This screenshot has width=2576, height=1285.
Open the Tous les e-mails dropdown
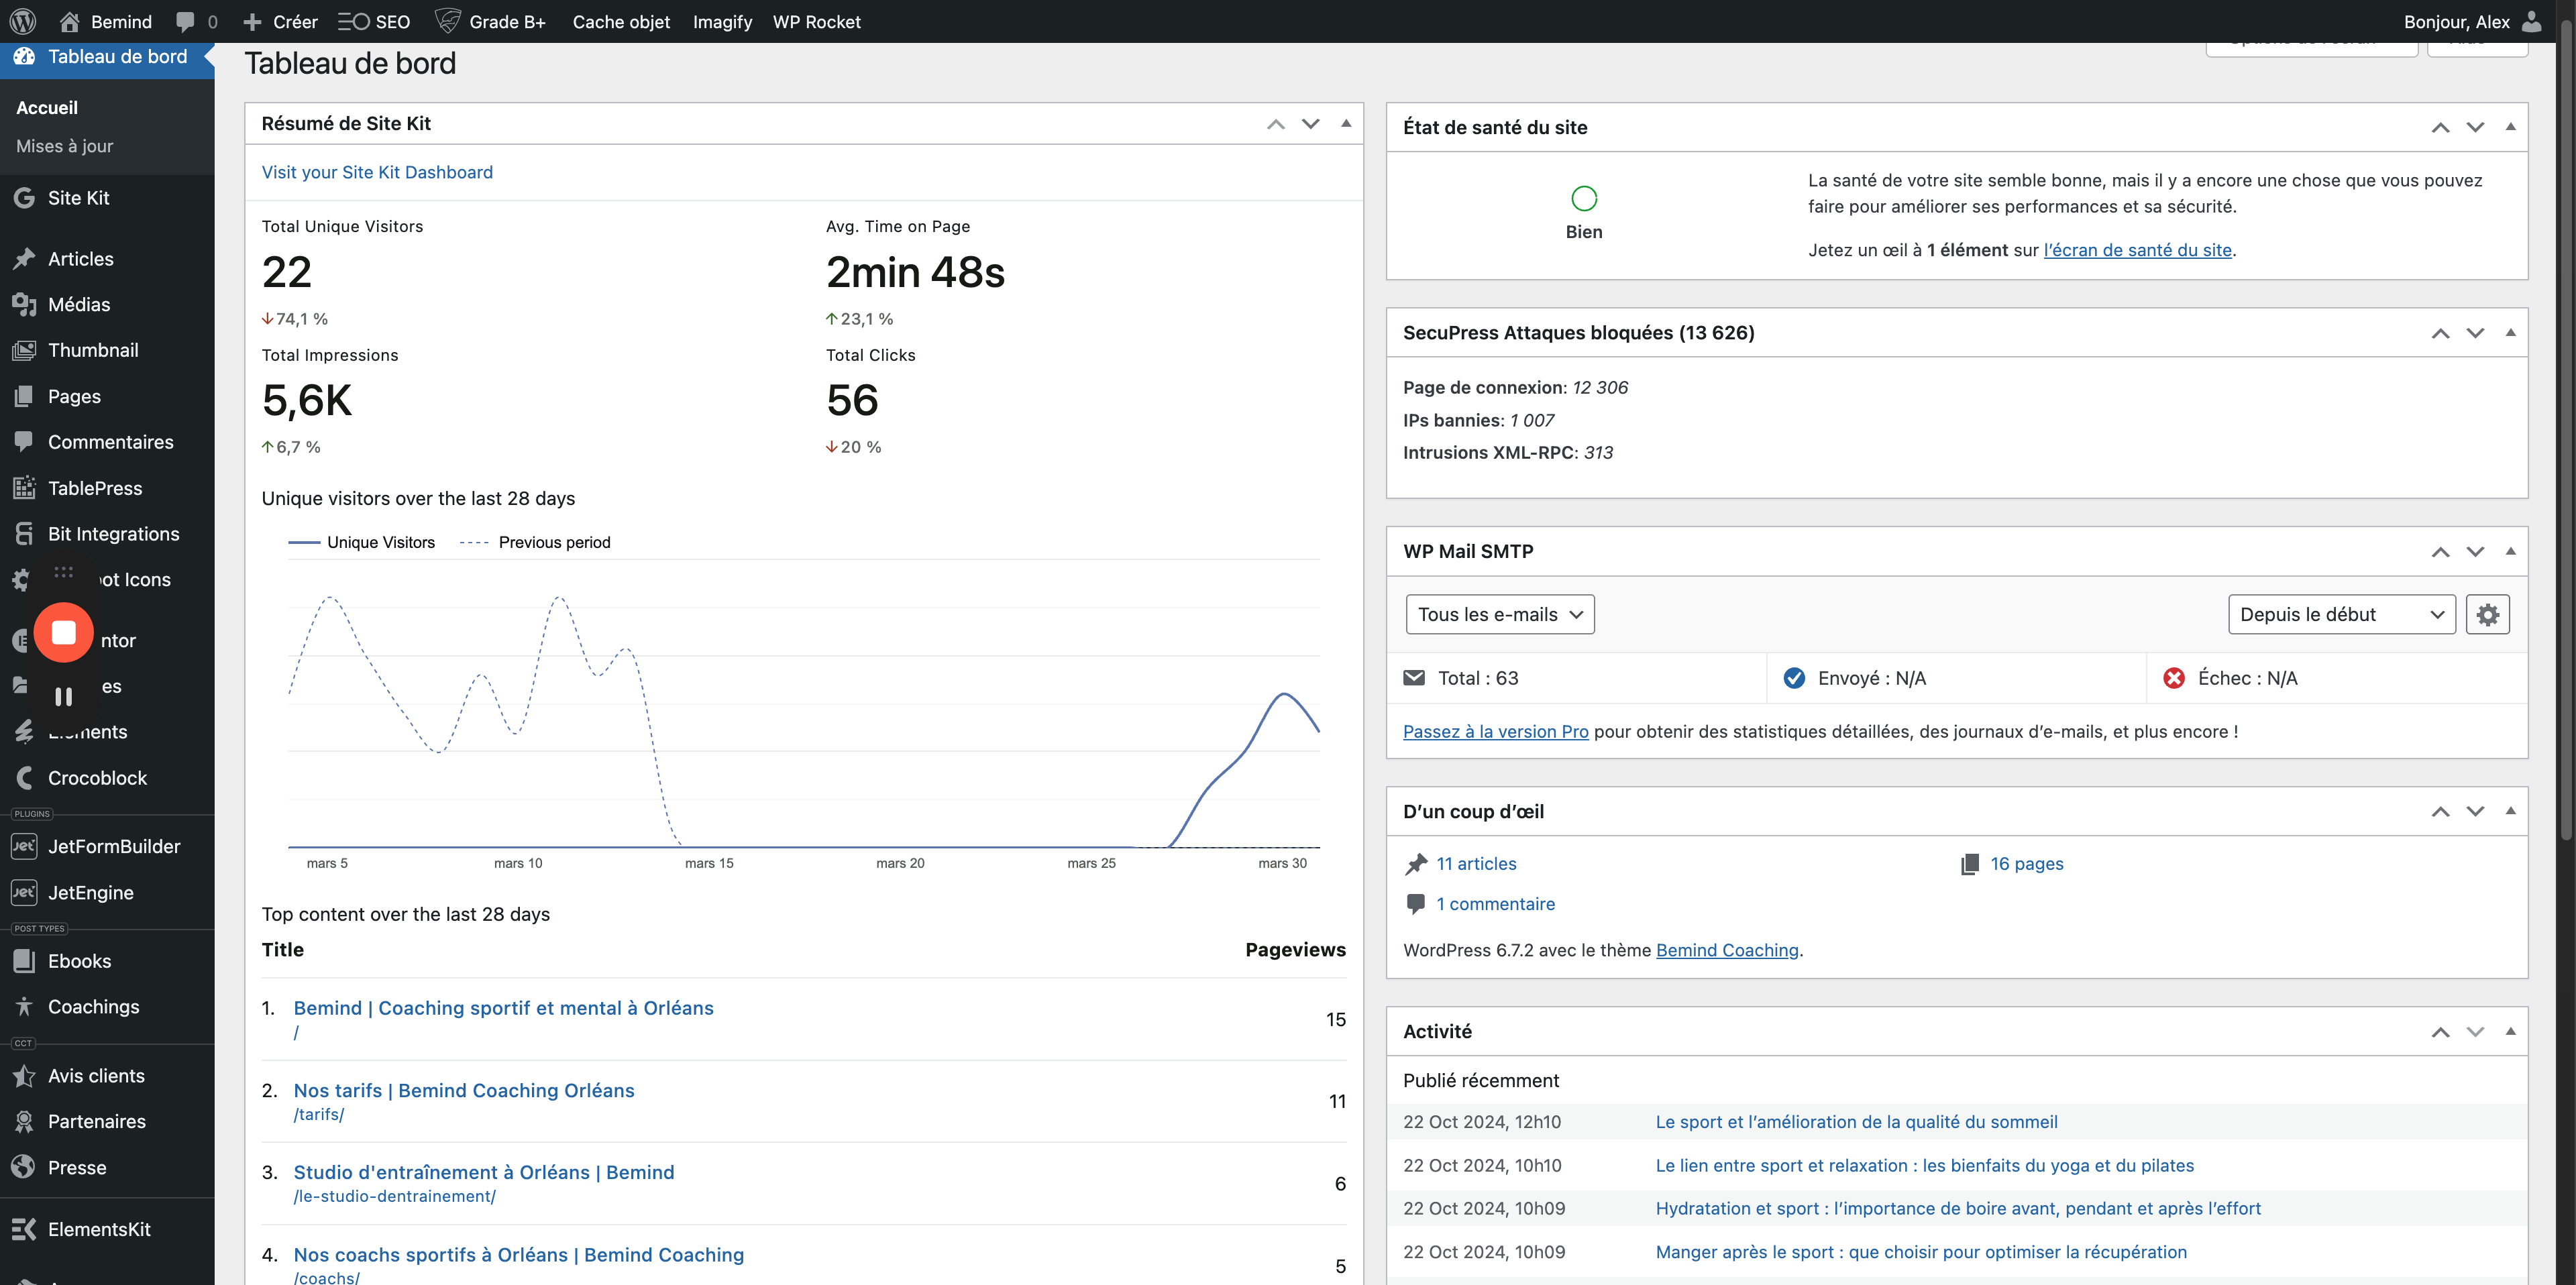(x=1499, y=614)
